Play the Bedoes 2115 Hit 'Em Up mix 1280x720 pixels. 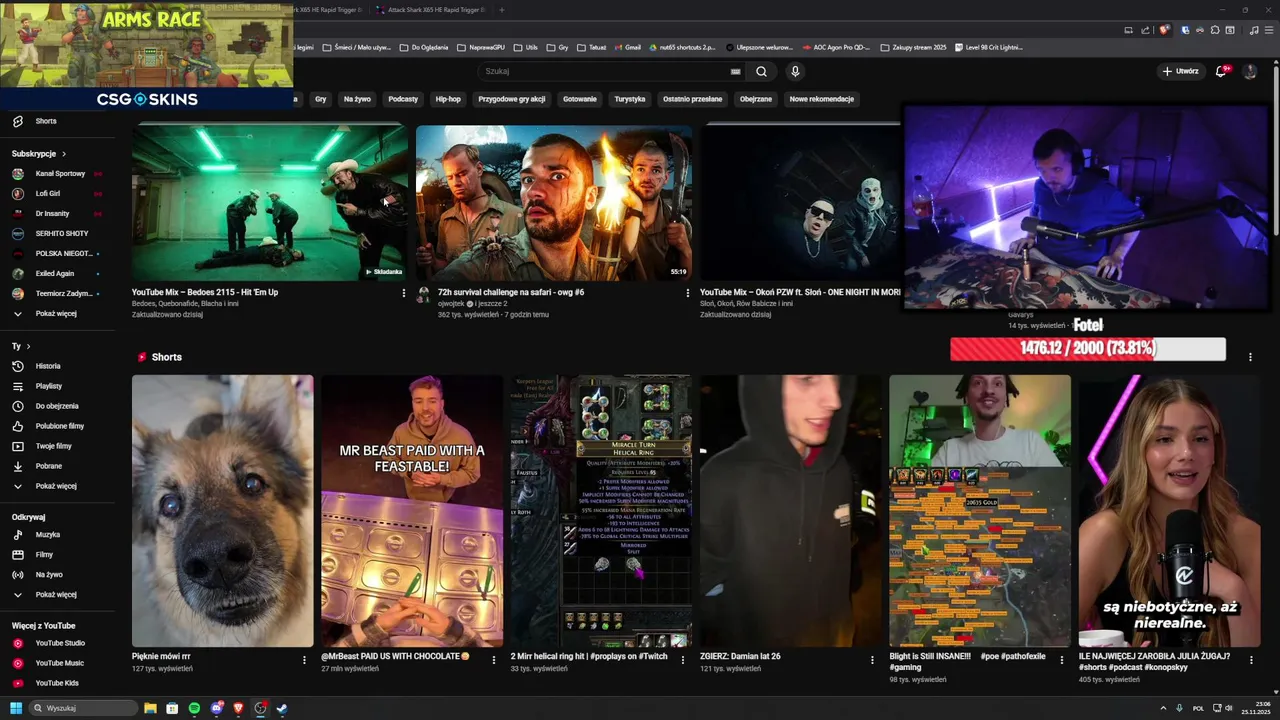coord(270,202)
